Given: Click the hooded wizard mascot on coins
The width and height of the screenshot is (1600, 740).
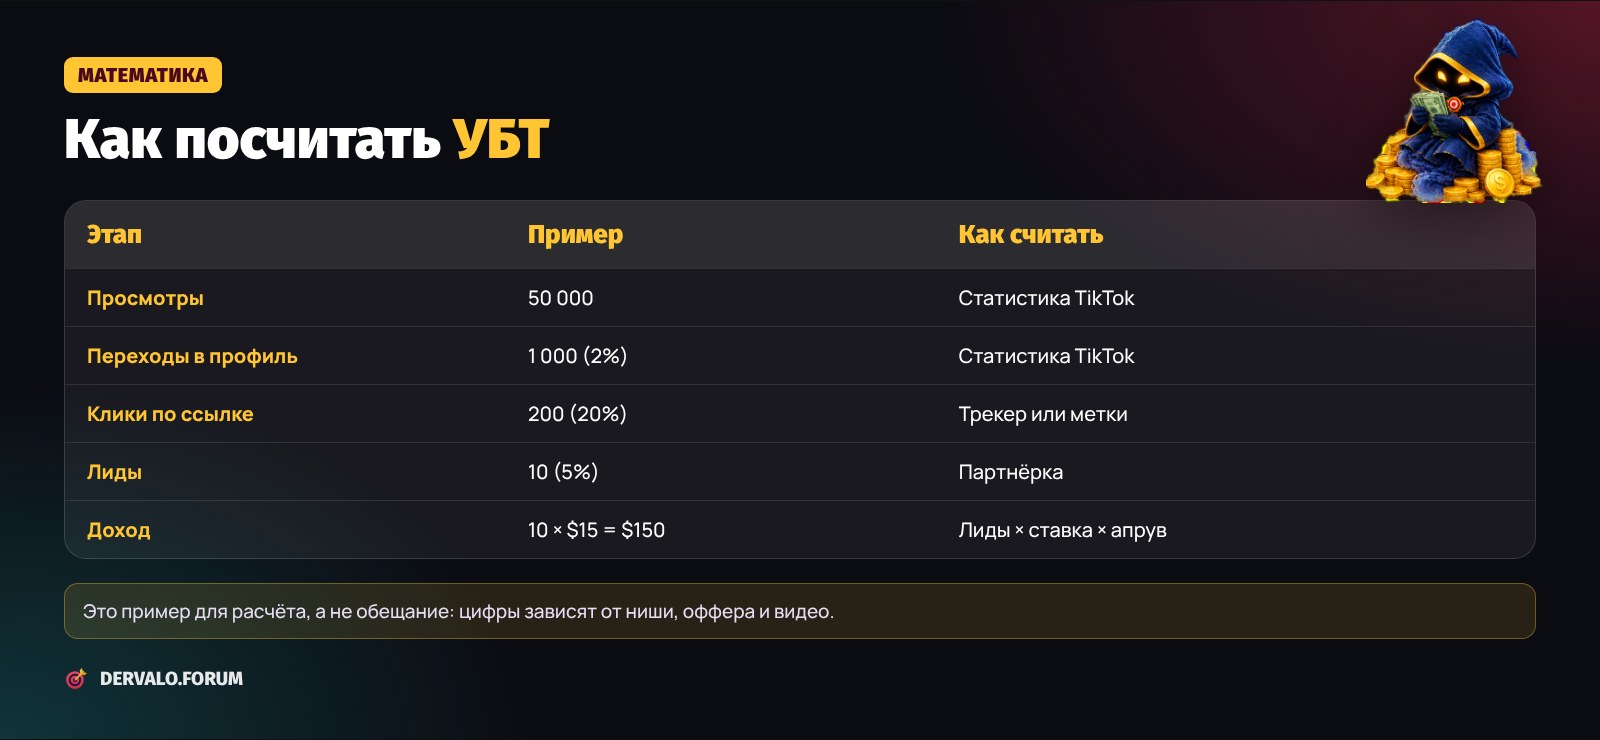Looking at the screenshot, I should [x=1454, y=113].
